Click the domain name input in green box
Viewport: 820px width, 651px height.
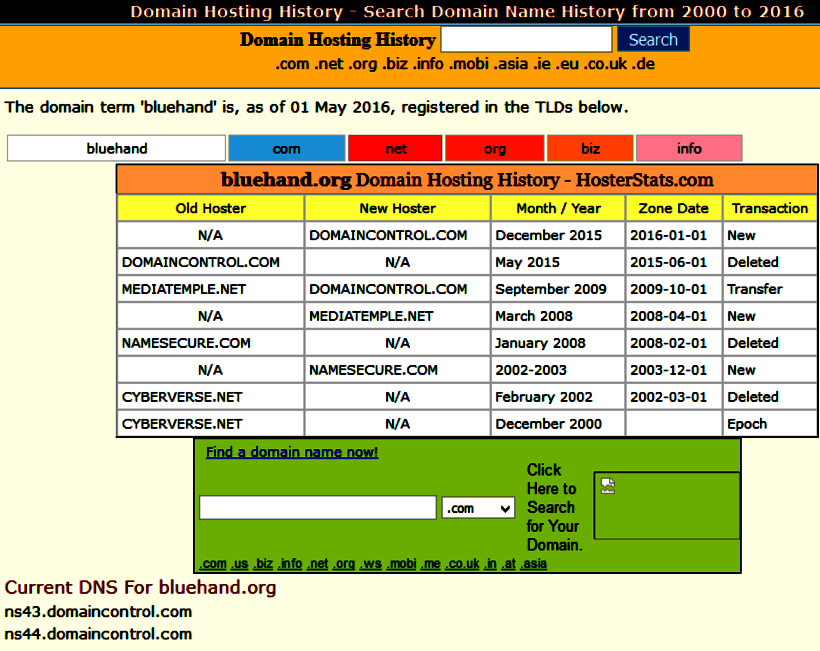tap(318, 508)
